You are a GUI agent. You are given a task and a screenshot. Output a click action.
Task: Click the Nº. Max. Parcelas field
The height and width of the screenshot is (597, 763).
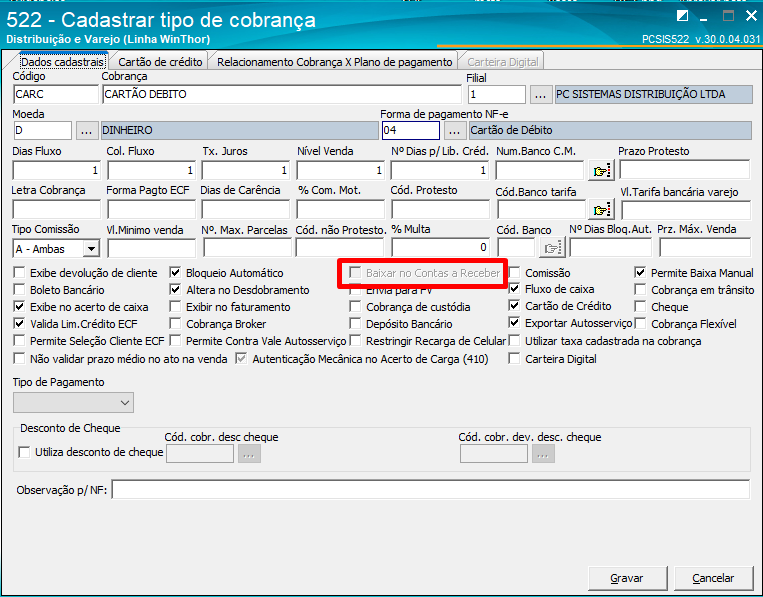pyautogui.click(x=247, y=248)
